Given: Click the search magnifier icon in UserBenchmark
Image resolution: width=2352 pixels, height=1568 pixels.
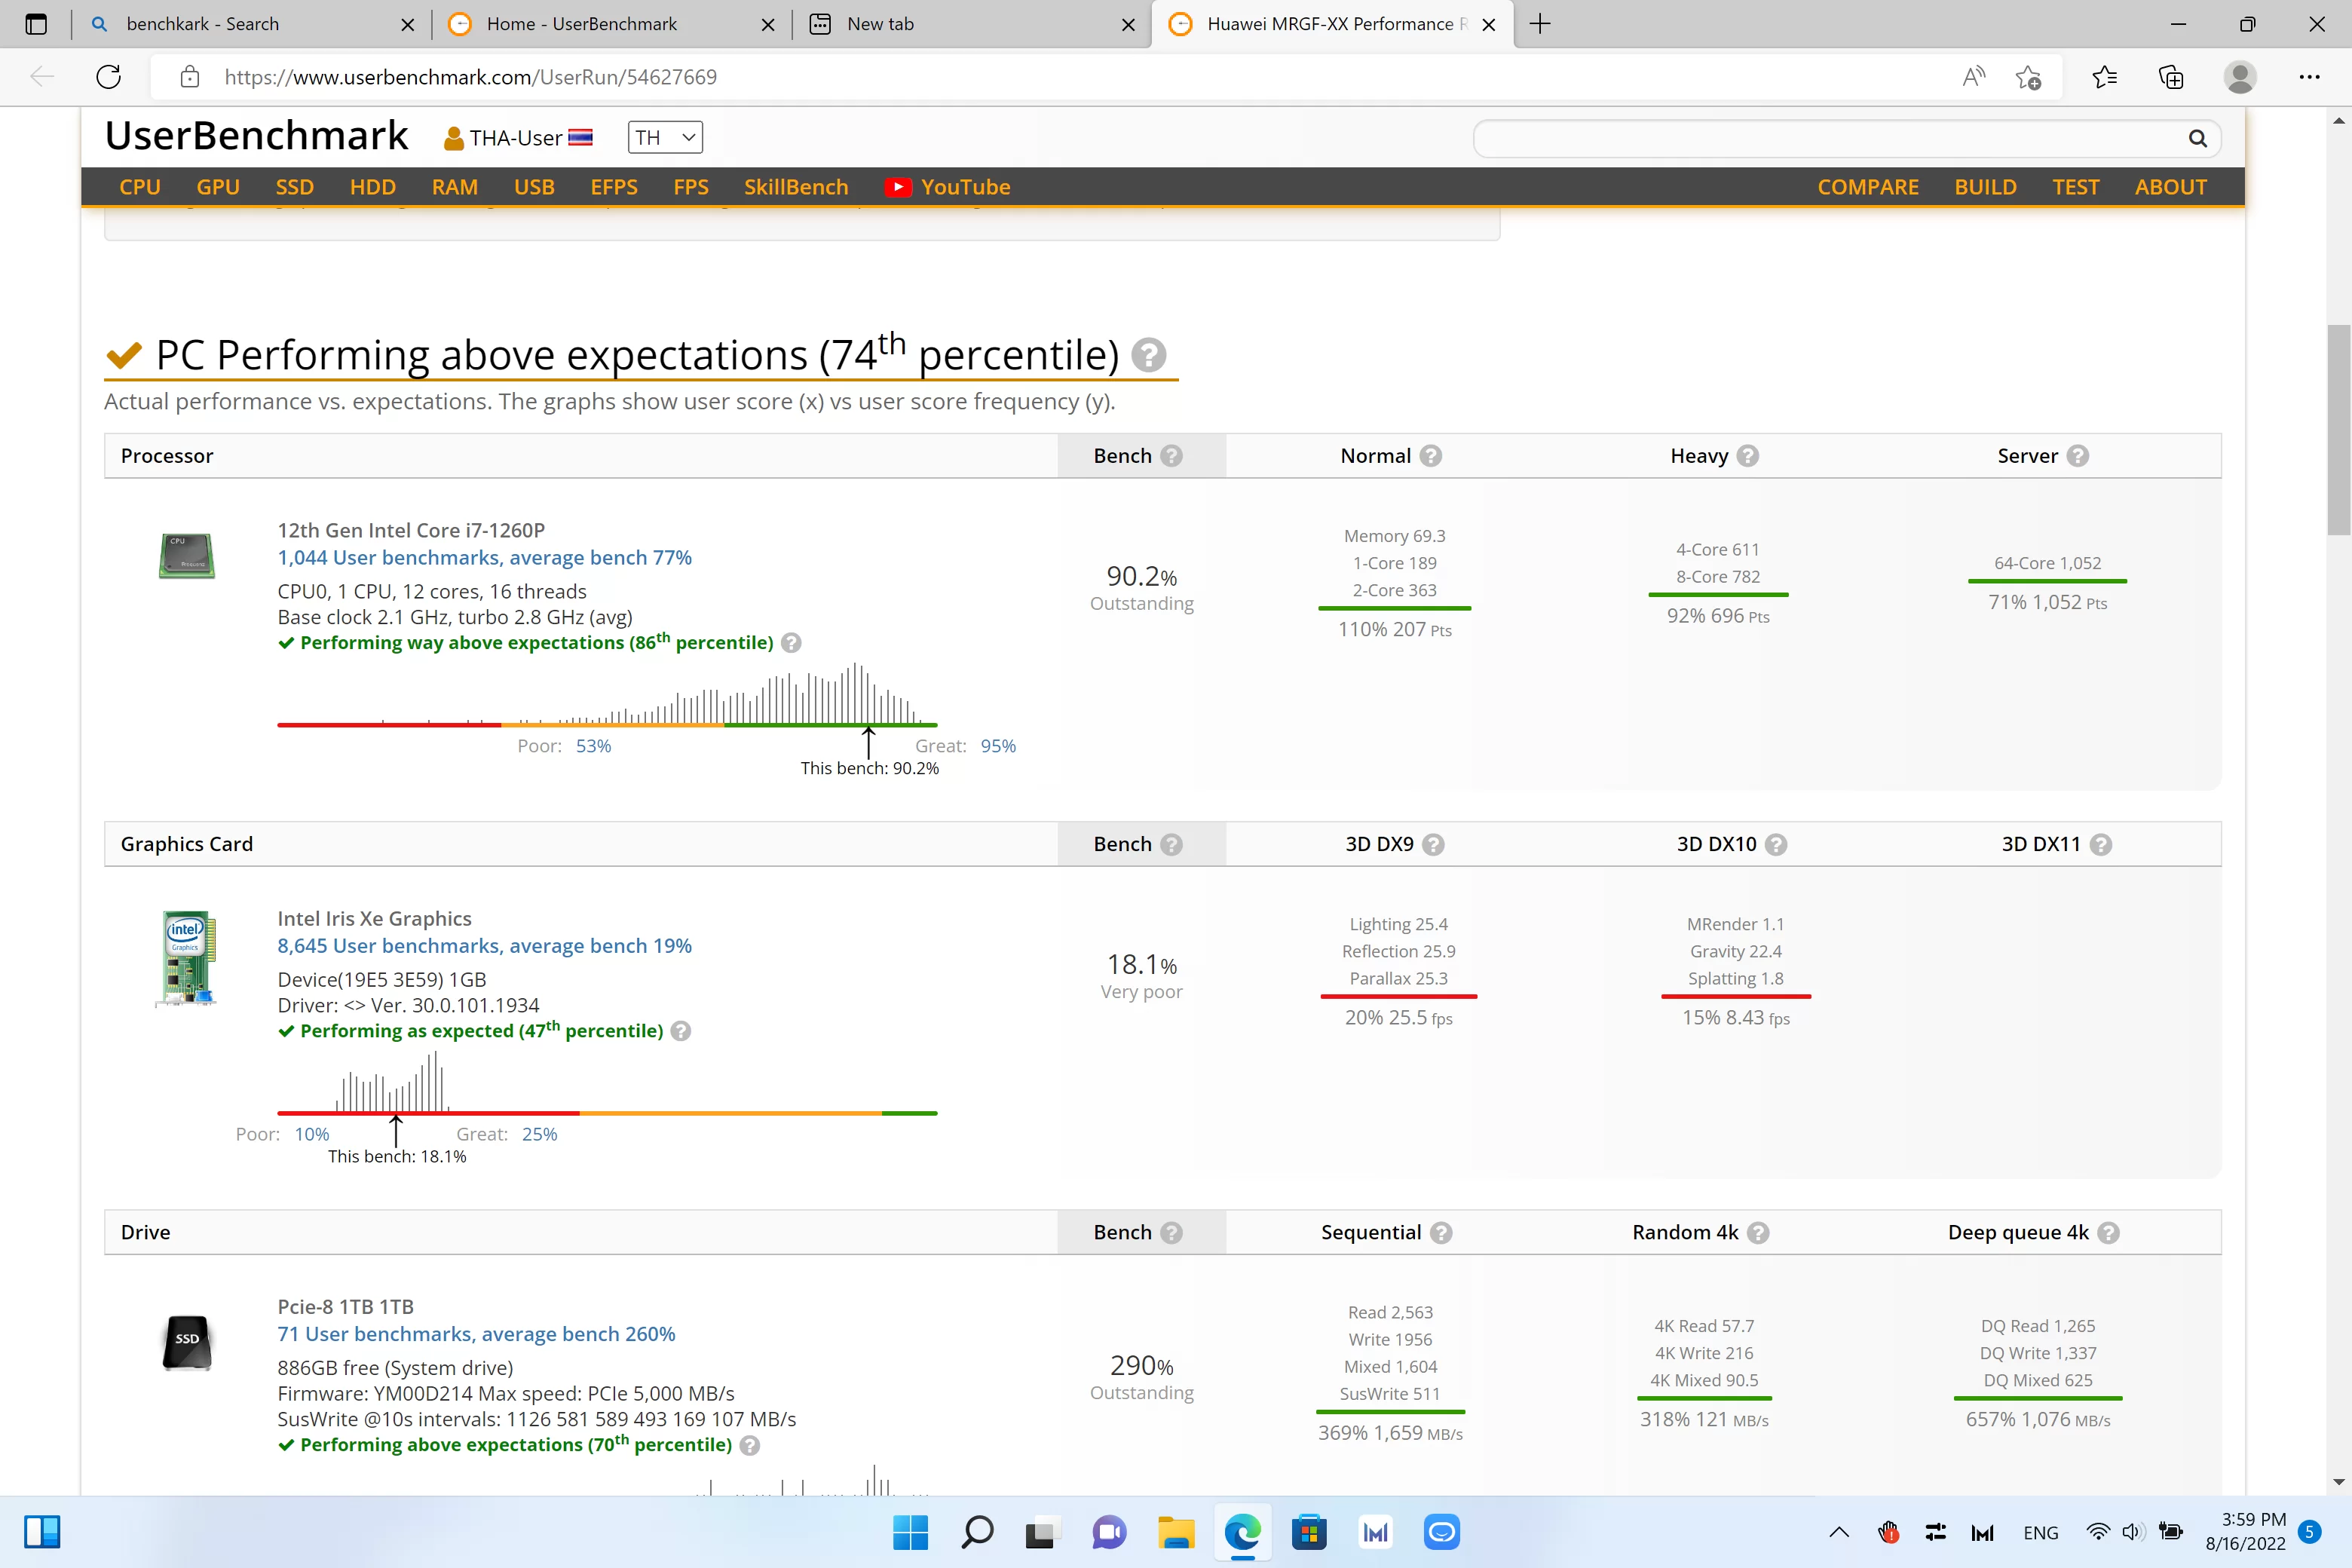Looking at the screenshot, I should (2197, 138).
